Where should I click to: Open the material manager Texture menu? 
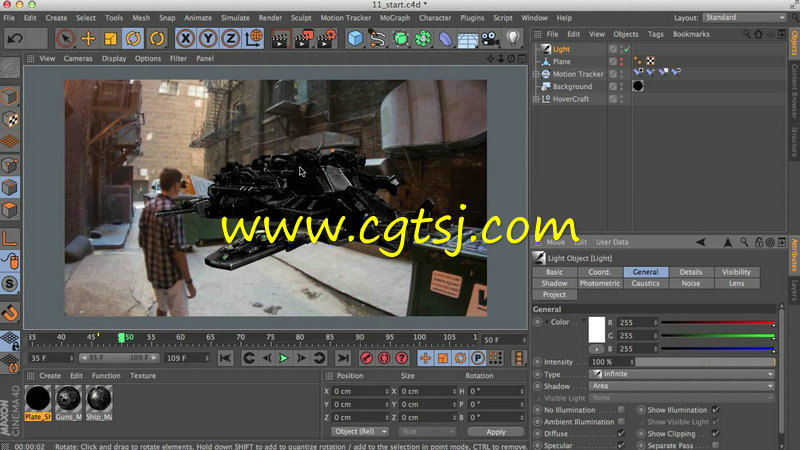click(x=143, y=376)
